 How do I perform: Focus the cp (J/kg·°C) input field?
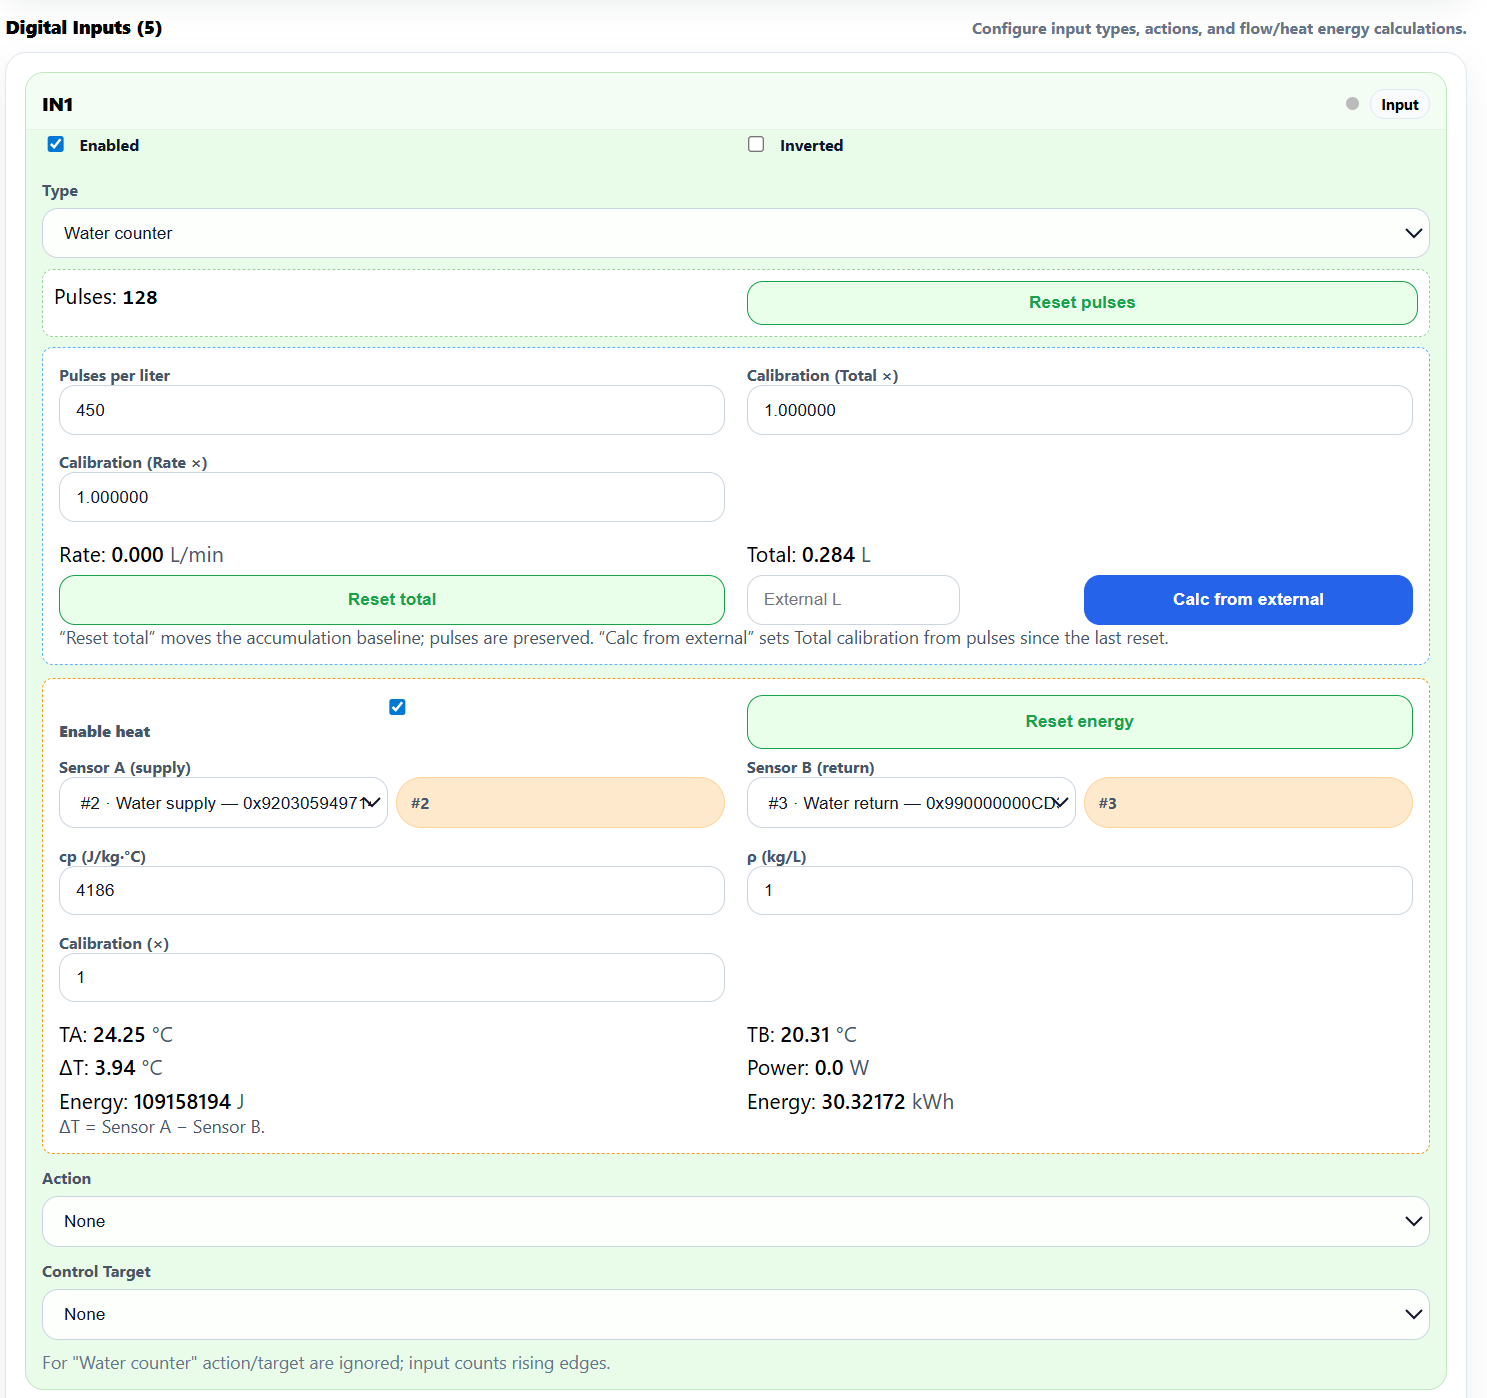coord(392,890)
